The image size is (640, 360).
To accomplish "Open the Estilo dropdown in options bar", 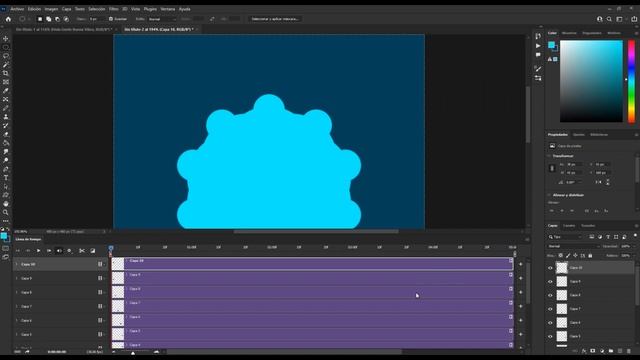I will click(162, 19).
